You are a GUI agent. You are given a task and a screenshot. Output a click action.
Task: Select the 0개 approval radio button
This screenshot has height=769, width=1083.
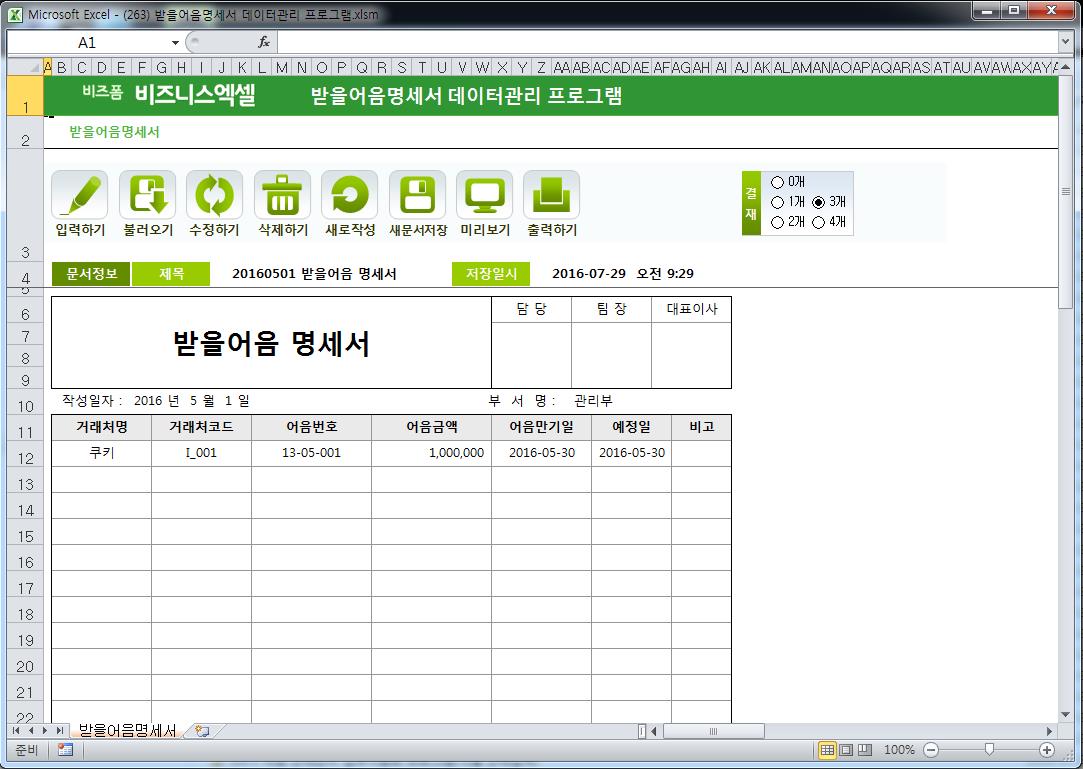(x=778, y=182)
